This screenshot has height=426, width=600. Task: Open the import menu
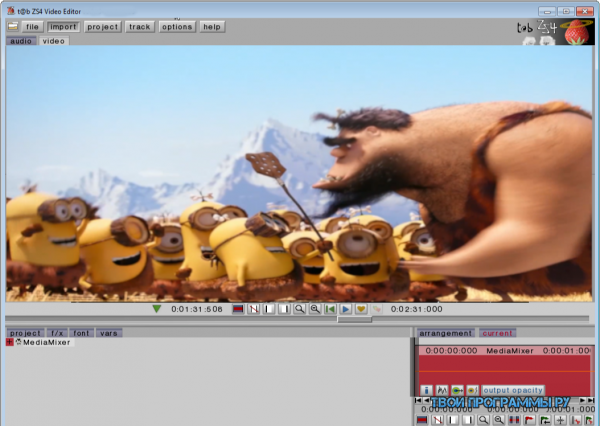[x=63, y=27]
